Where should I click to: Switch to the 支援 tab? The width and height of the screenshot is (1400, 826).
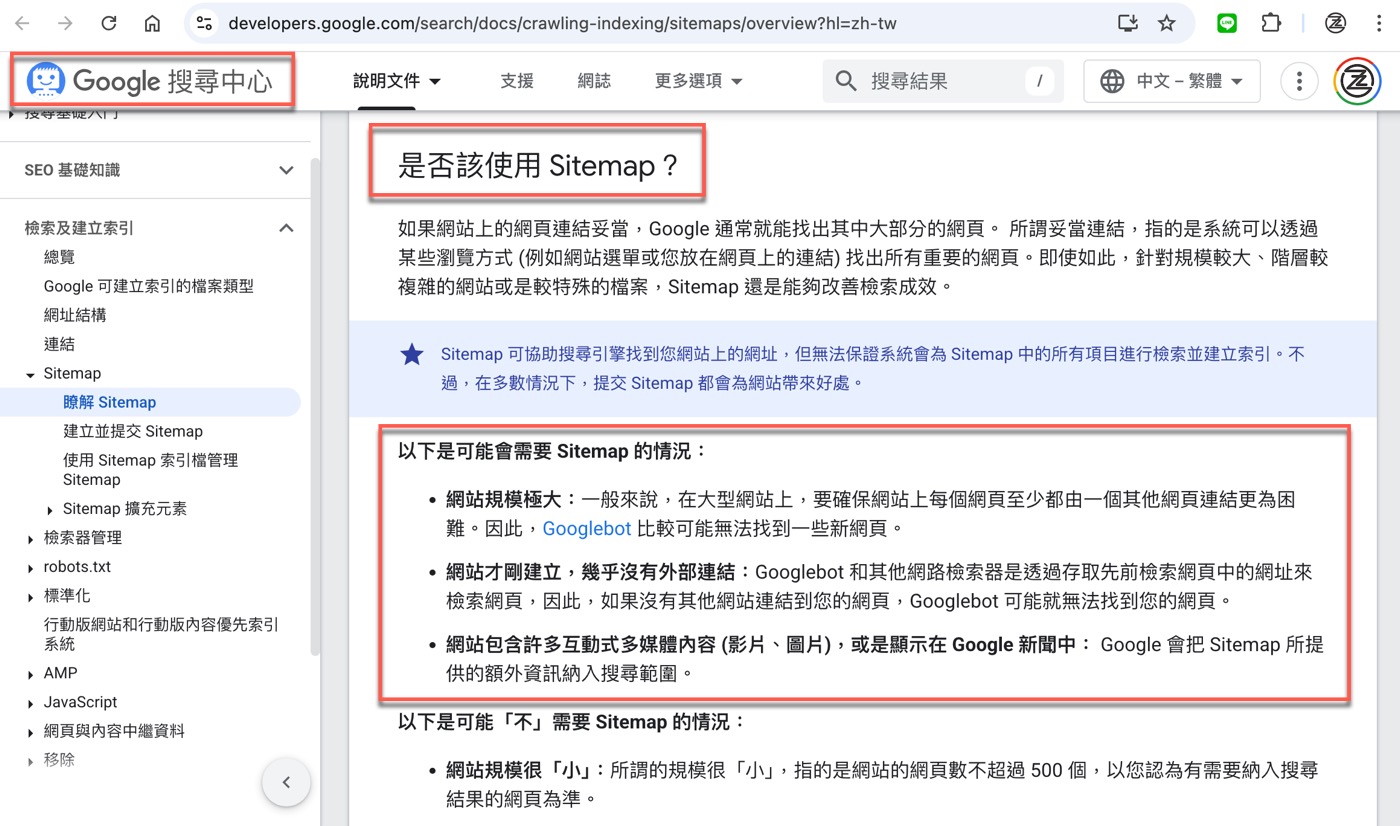[x=517, y=81]
